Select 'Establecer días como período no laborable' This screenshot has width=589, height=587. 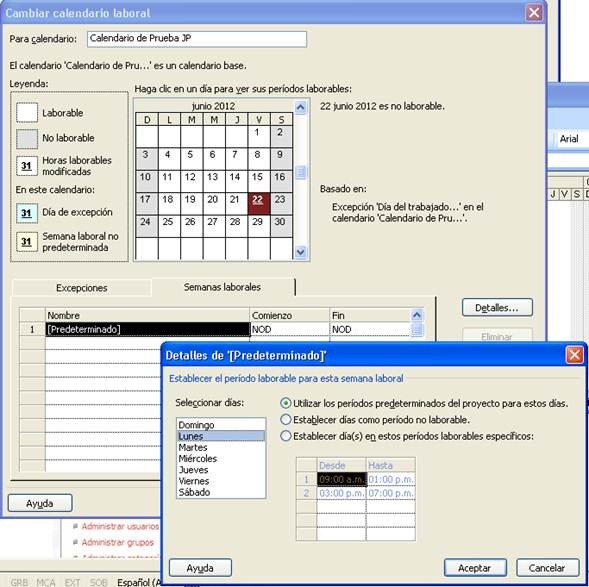[285, 420]
